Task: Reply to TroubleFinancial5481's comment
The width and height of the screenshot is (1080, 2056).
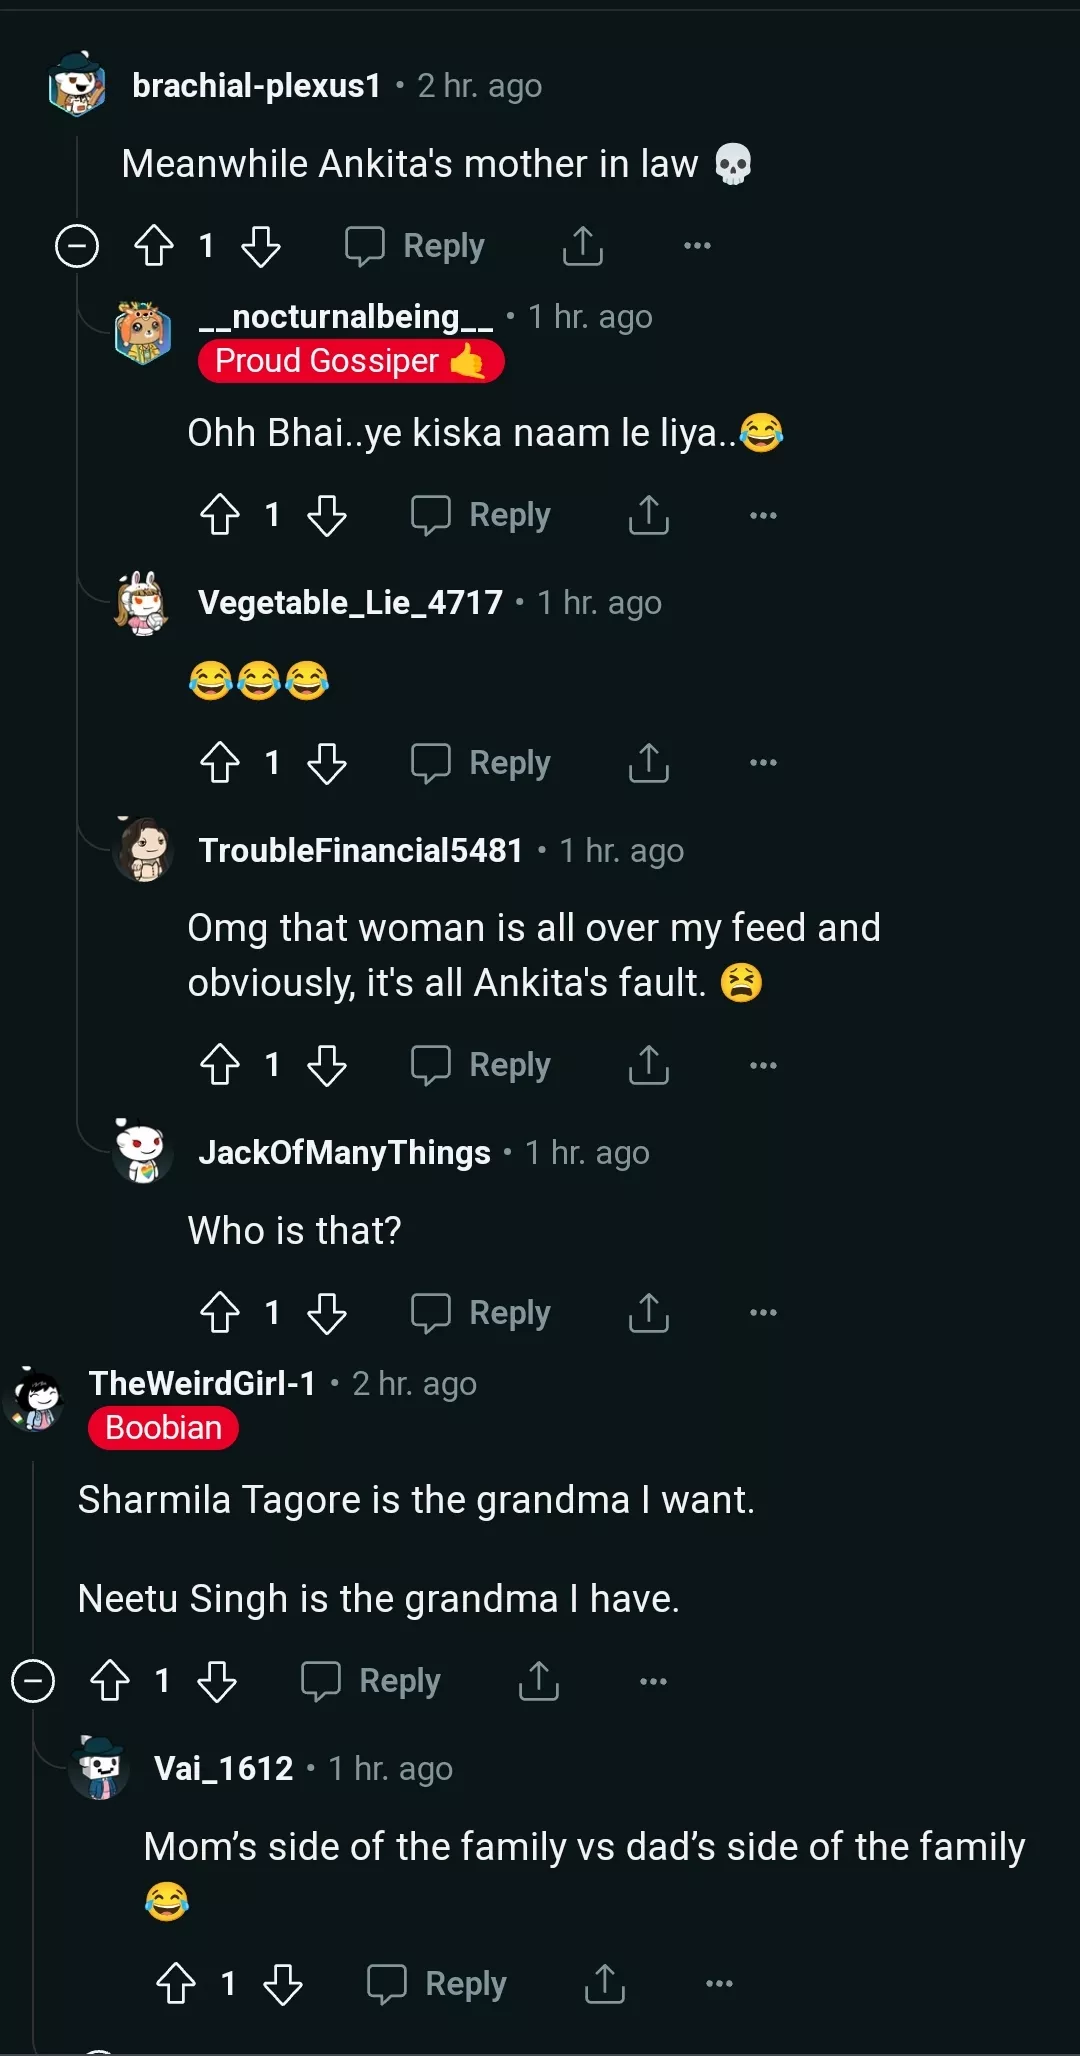Action: (x=482, y=1065)
